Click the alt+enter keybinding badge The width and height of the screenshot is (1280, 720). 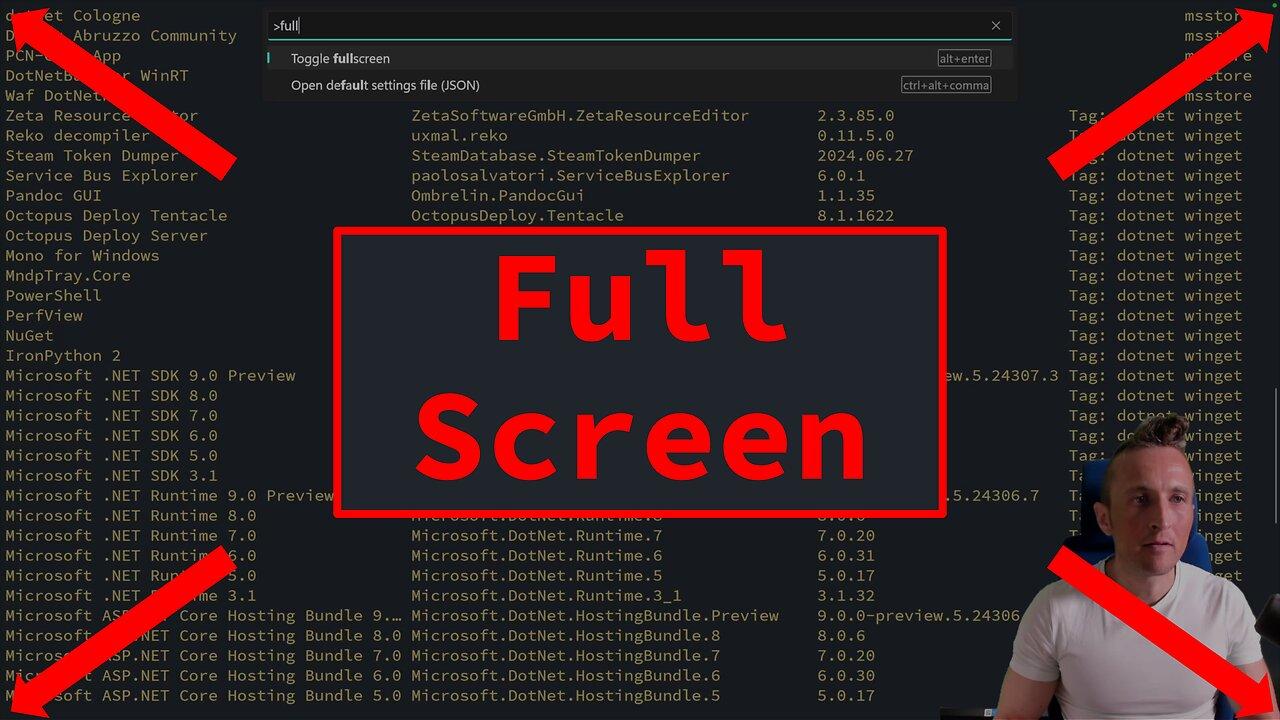[x=963, y=58]
